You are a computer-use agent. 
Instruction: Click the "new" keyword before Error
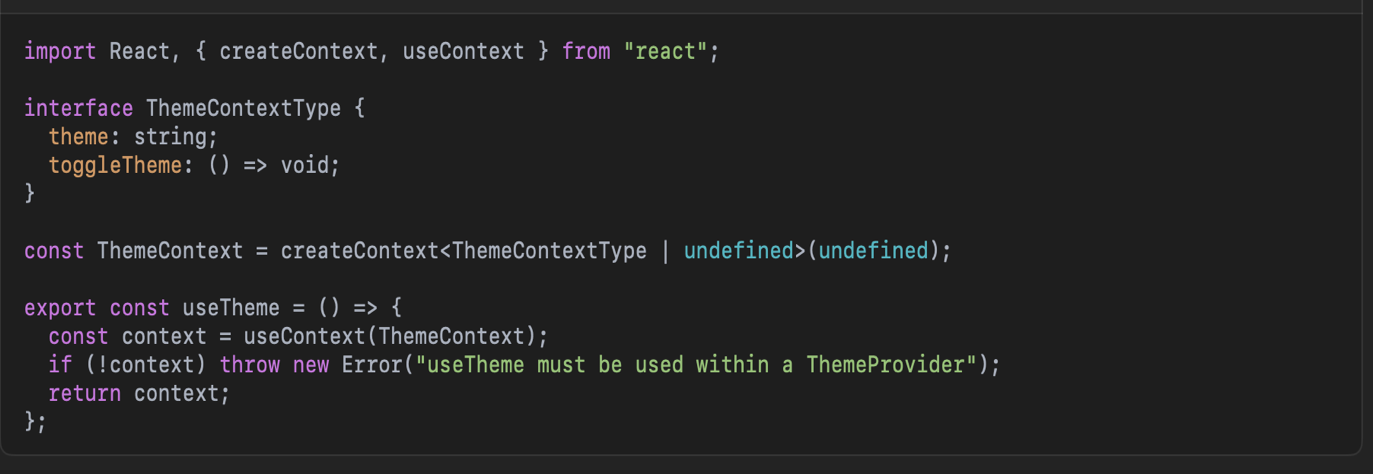311,365
